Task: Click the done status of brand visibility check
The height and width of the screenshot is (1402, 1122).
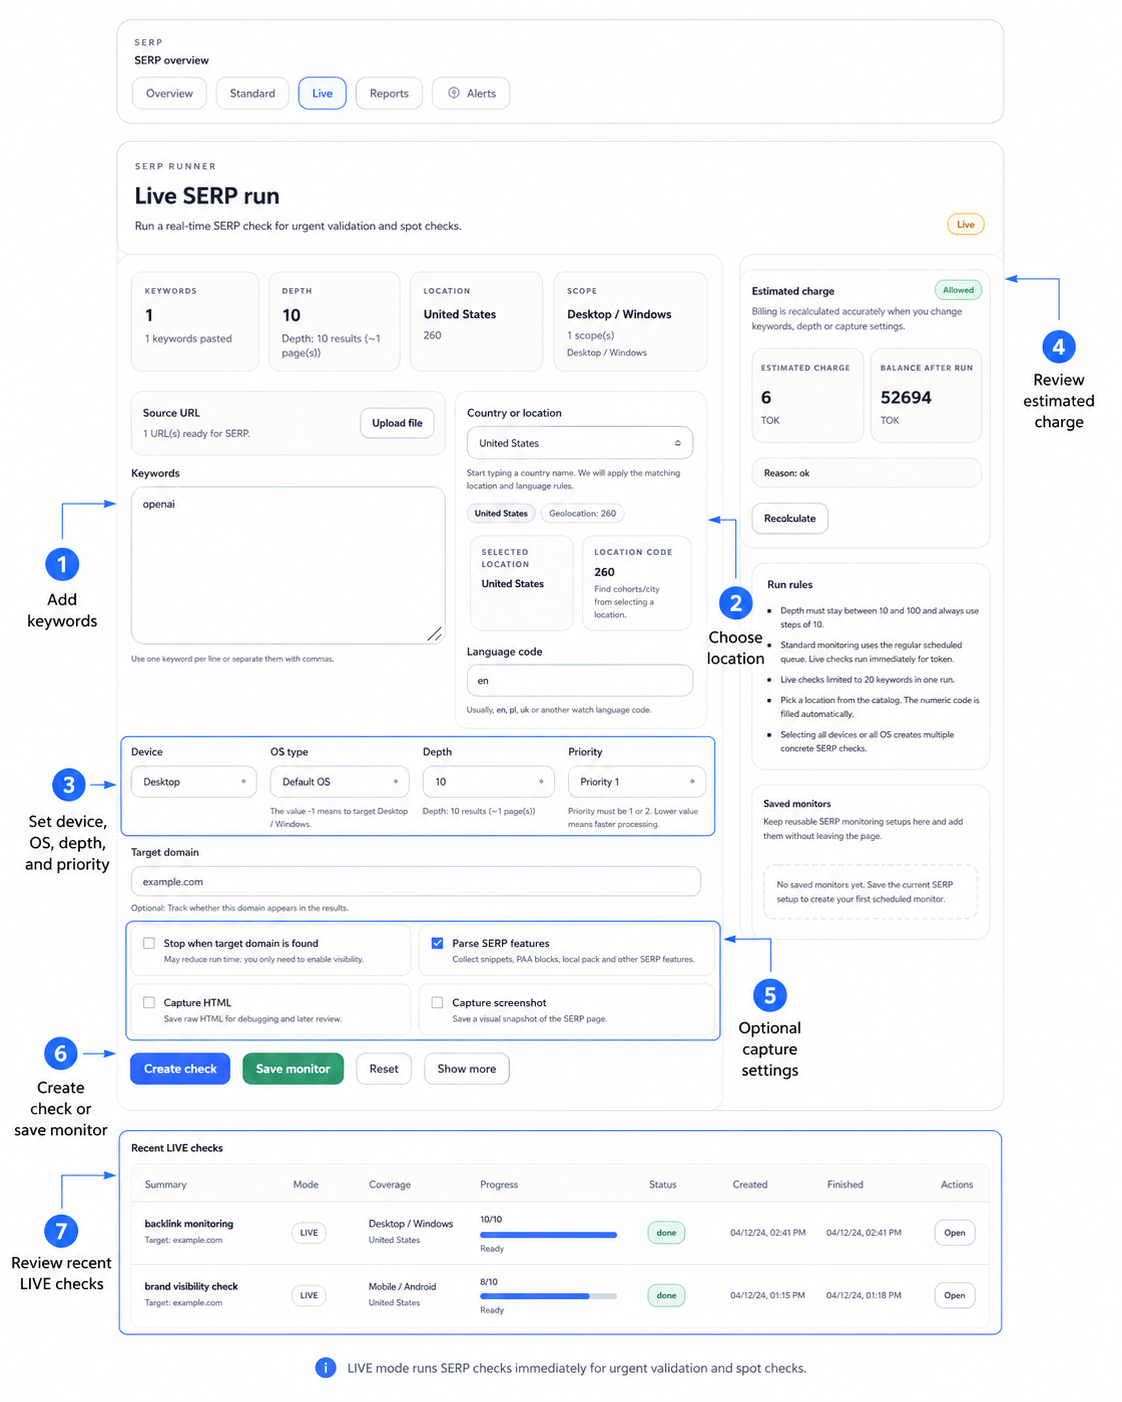Action: click(x=666, y=1295)
